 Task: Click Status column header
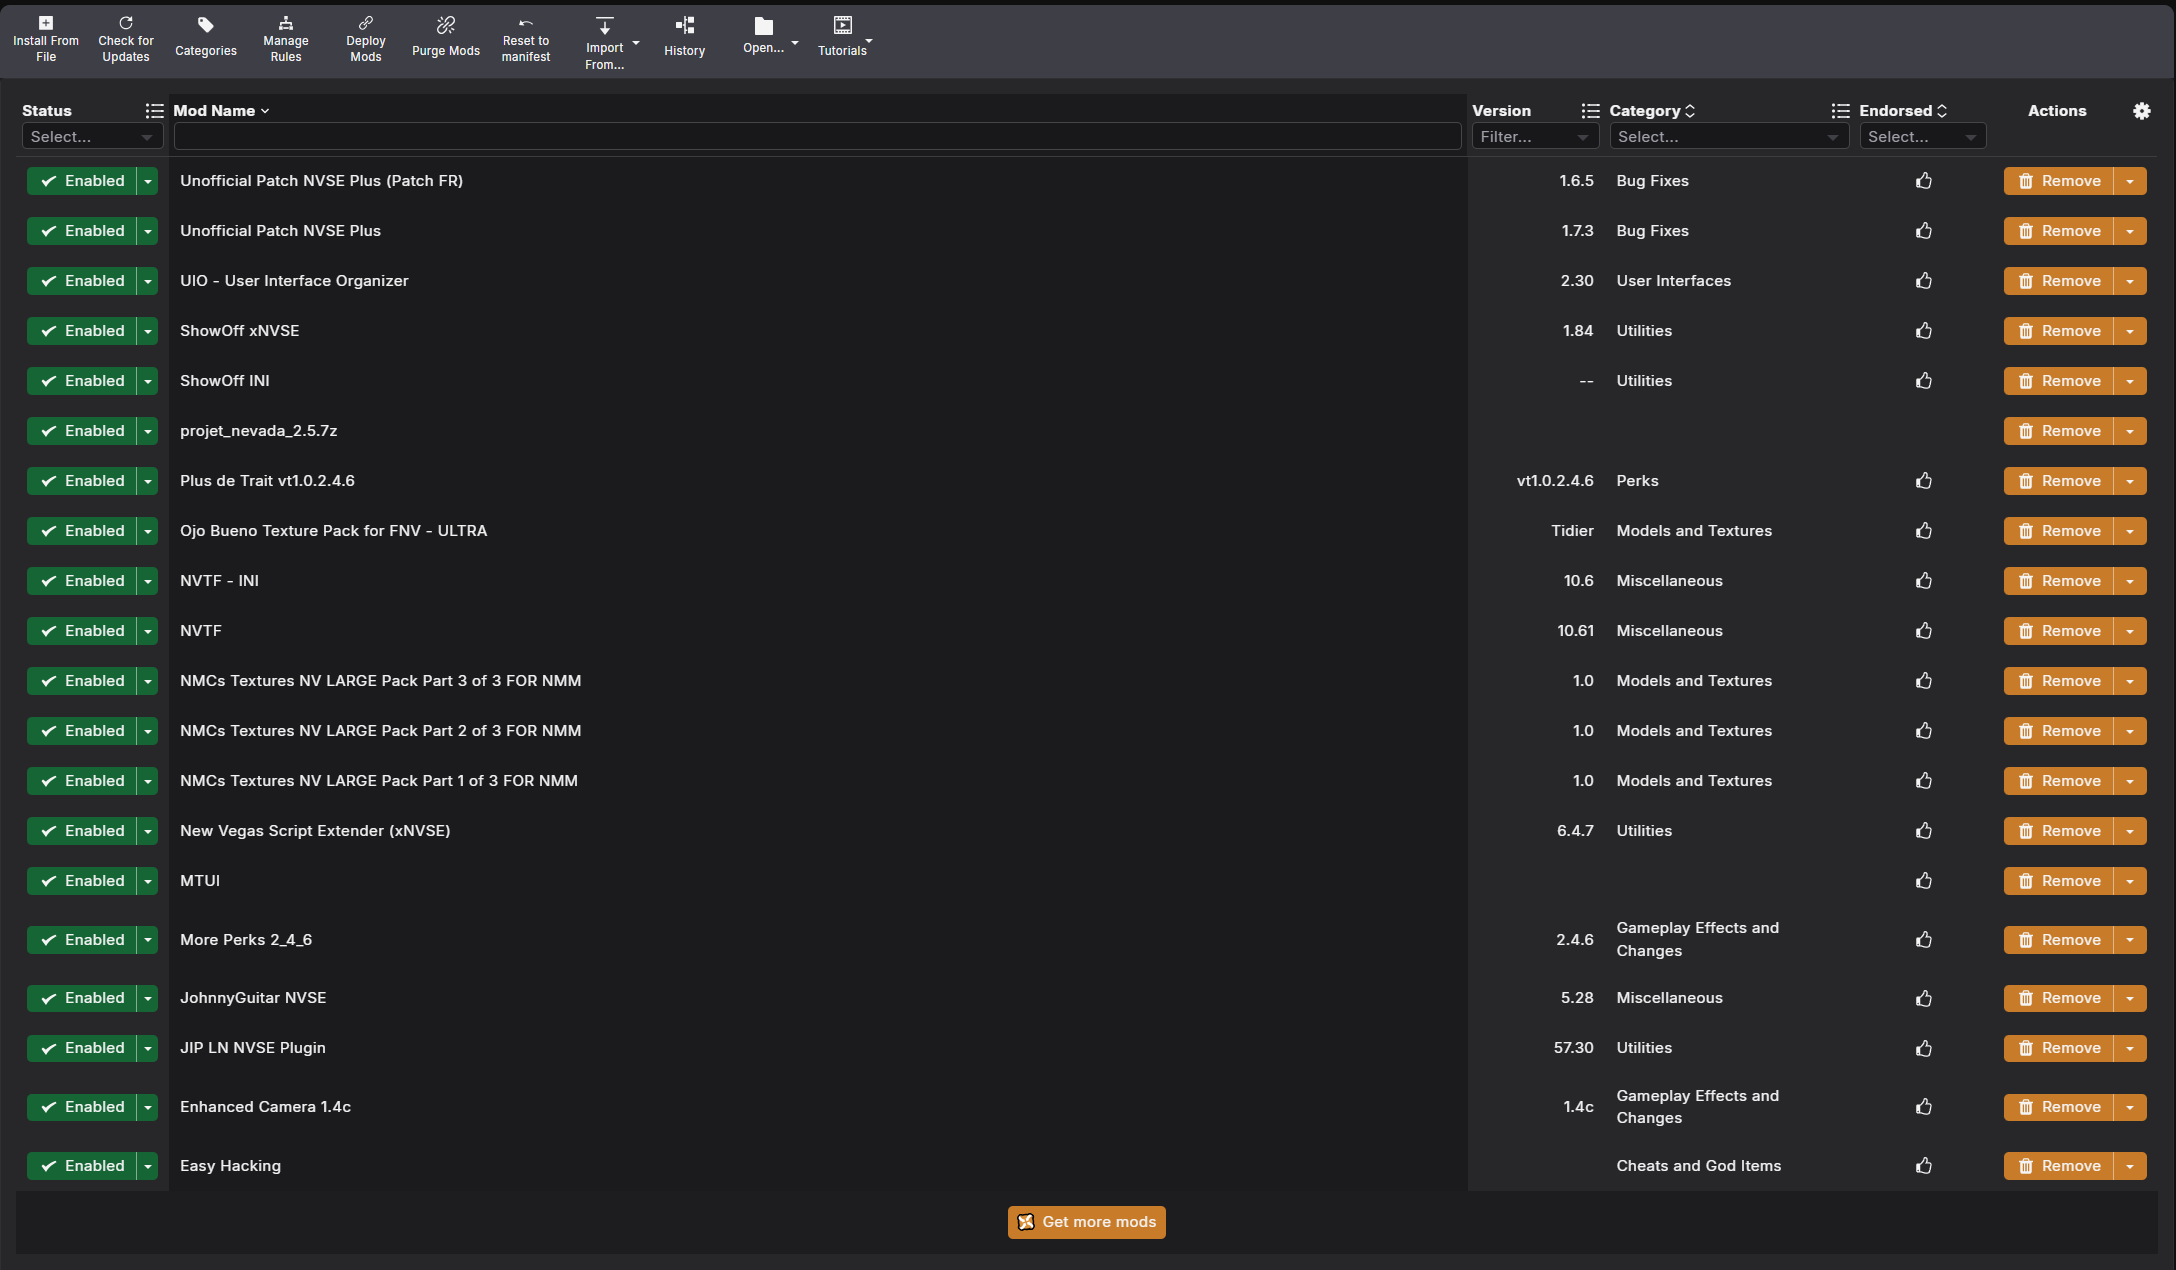pos(47,111)
